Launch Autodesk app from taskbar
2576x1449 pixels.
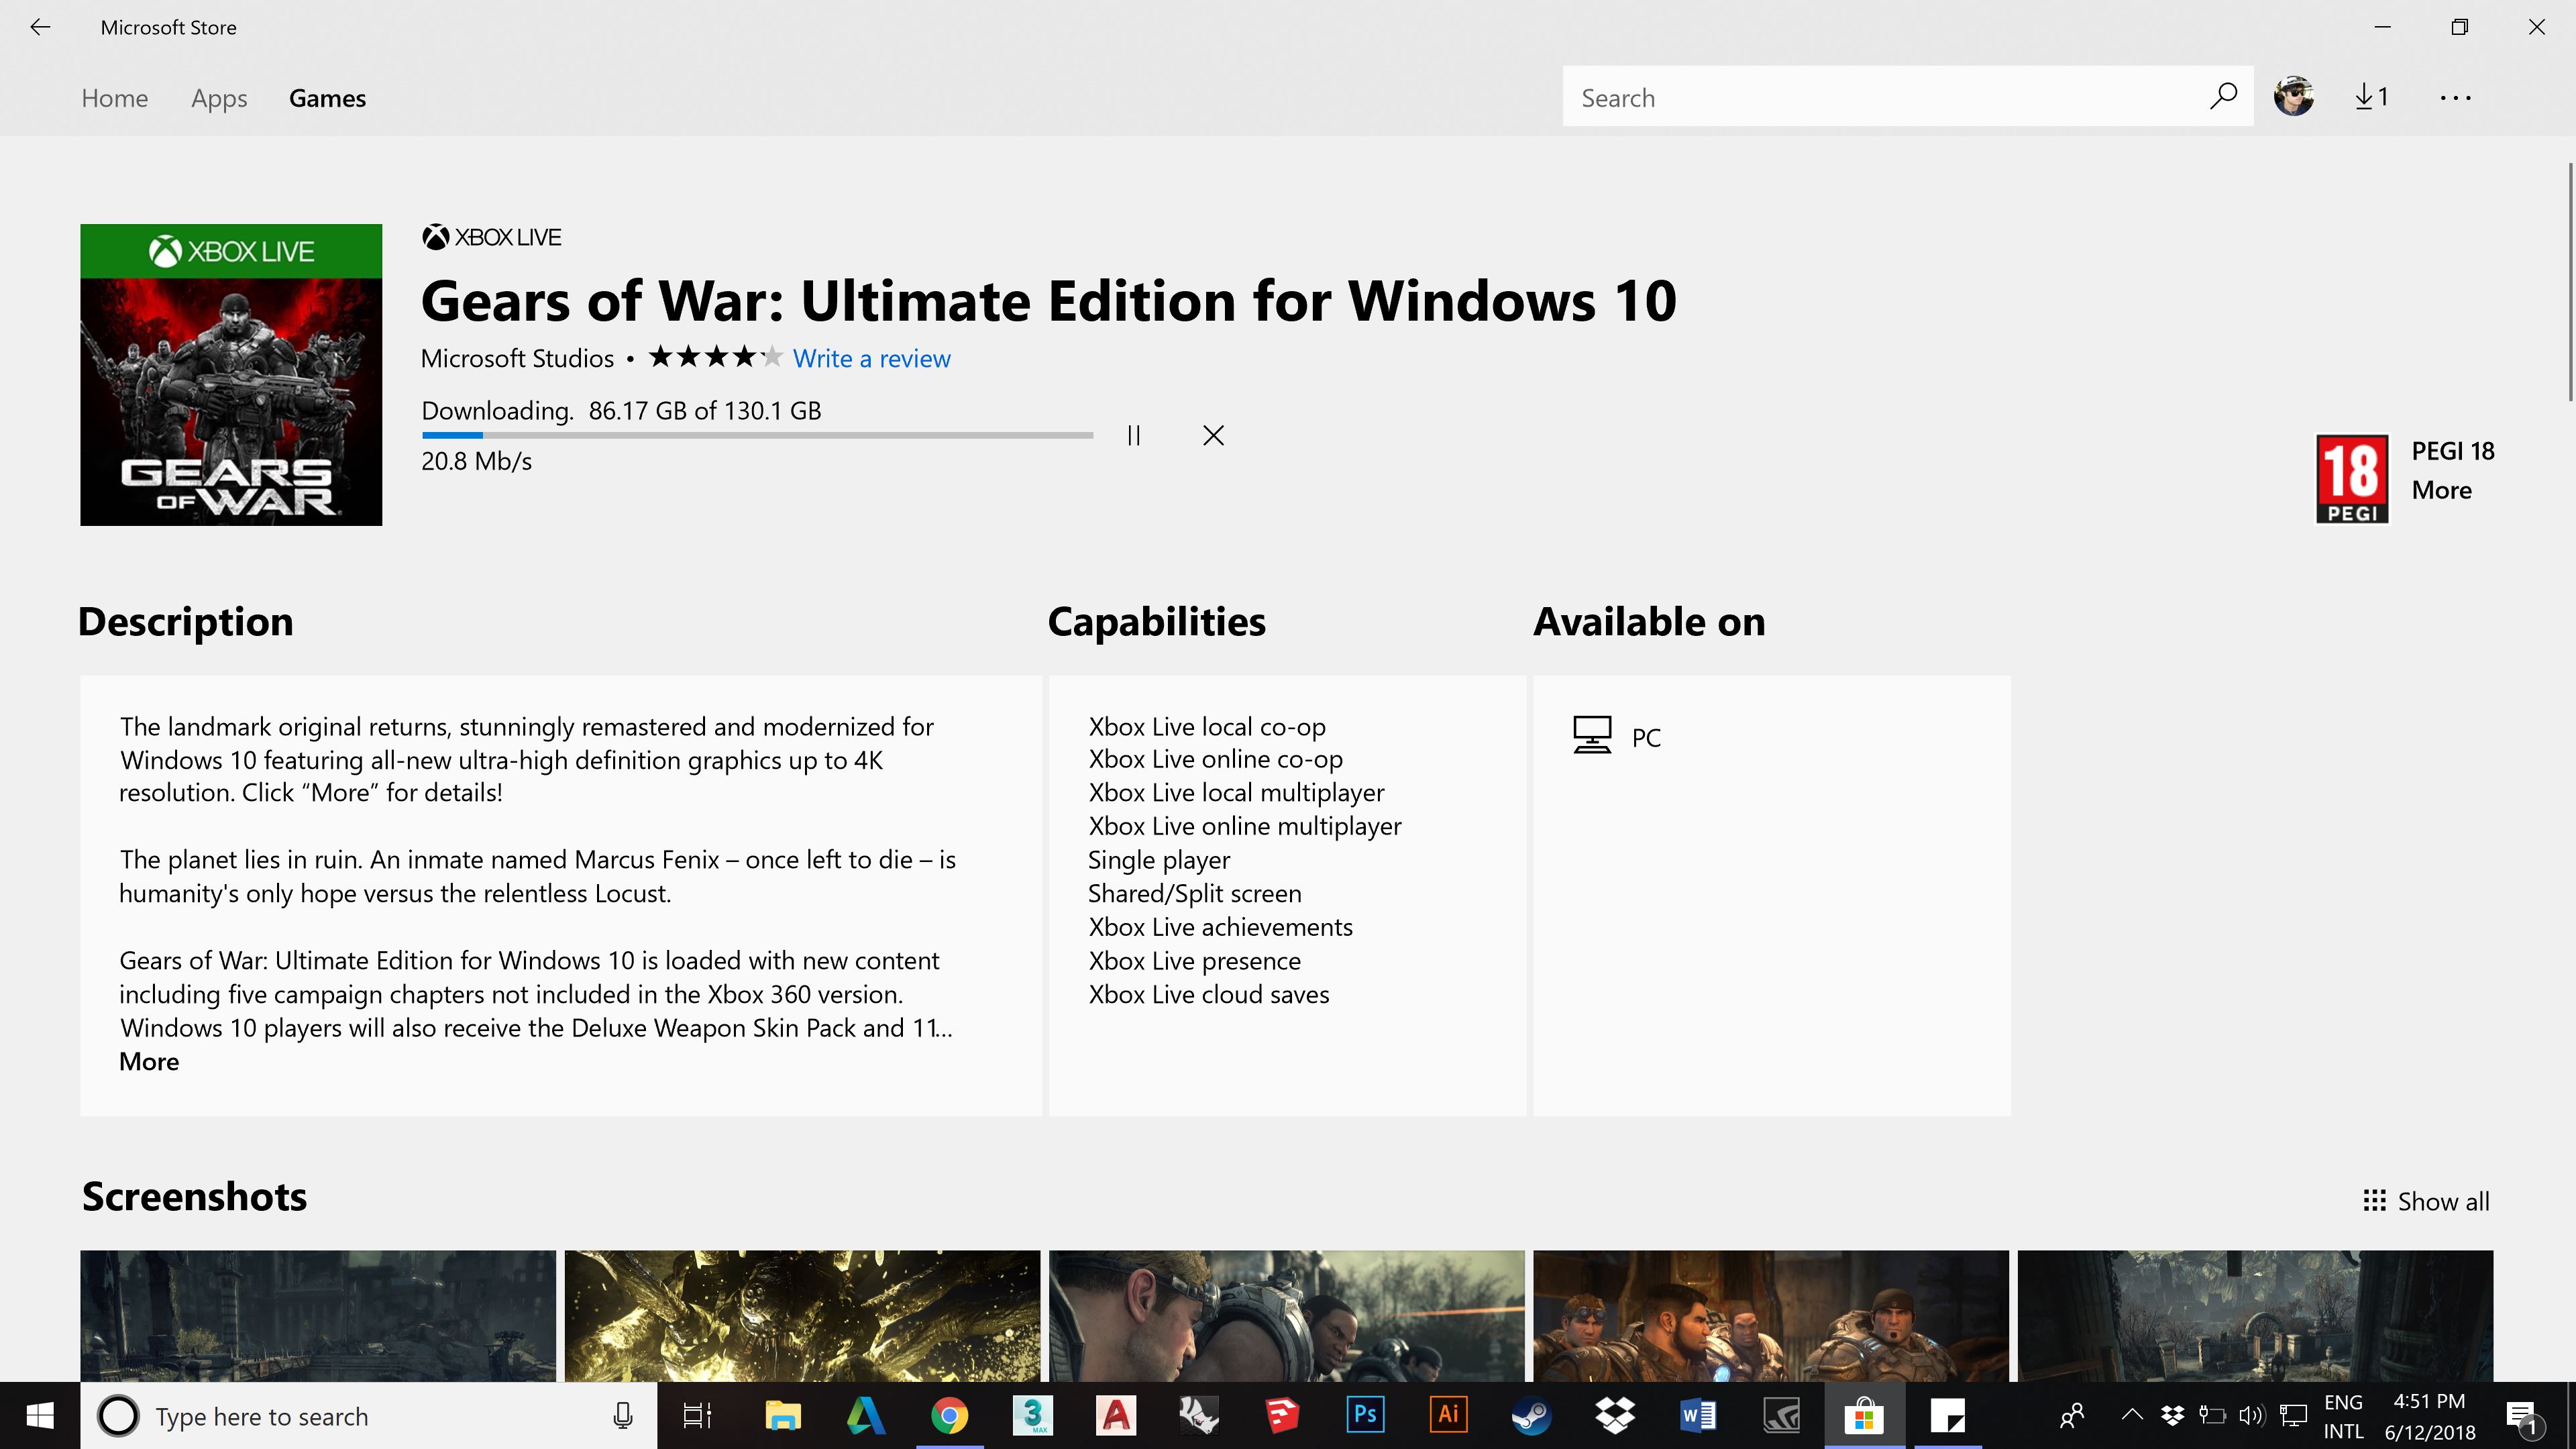coord(866,1416)
